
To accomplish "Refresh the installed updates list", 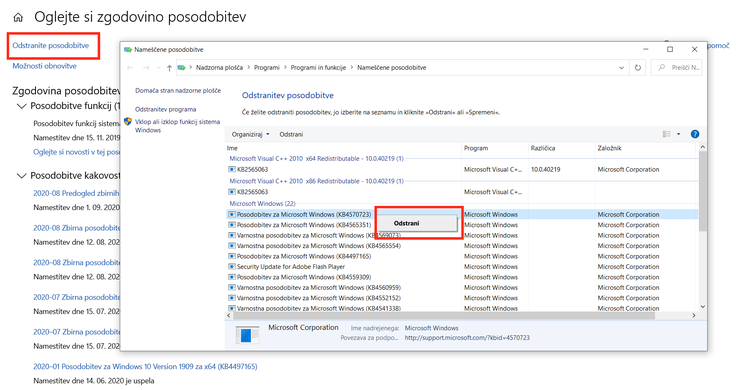I will coord(638,68).
